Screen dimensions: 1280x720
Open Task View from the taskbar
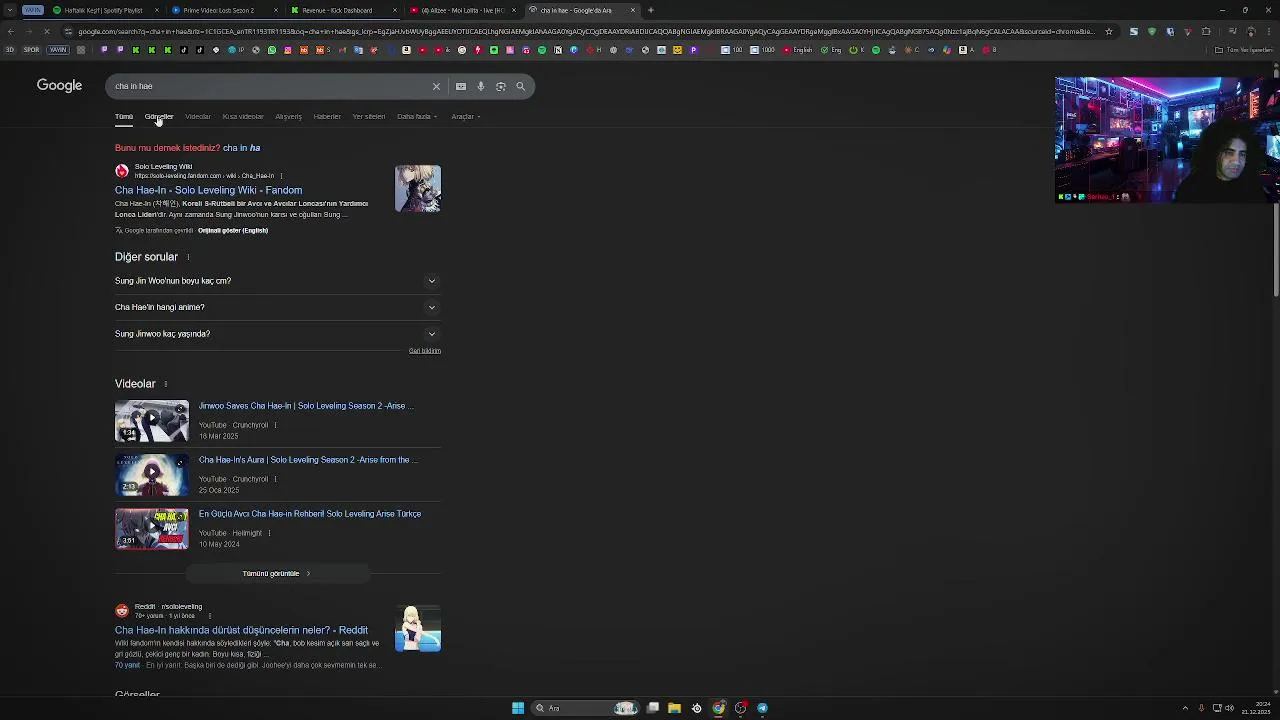pyautogui.click(x=652, y=708)
